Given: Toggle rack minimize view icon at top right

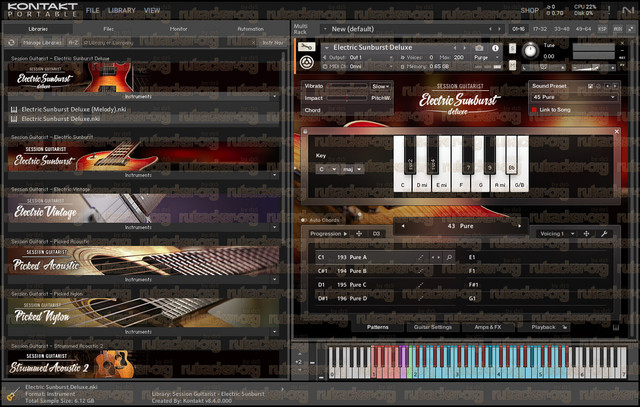Looking at the screenshot, I should coord(630,29).
